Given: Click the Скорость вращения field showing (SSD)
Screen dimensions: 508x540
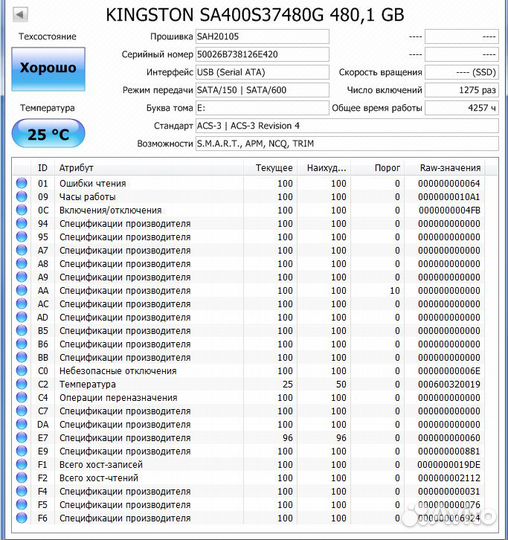Looking at the screenshot, I should click(x=462, y=72).
